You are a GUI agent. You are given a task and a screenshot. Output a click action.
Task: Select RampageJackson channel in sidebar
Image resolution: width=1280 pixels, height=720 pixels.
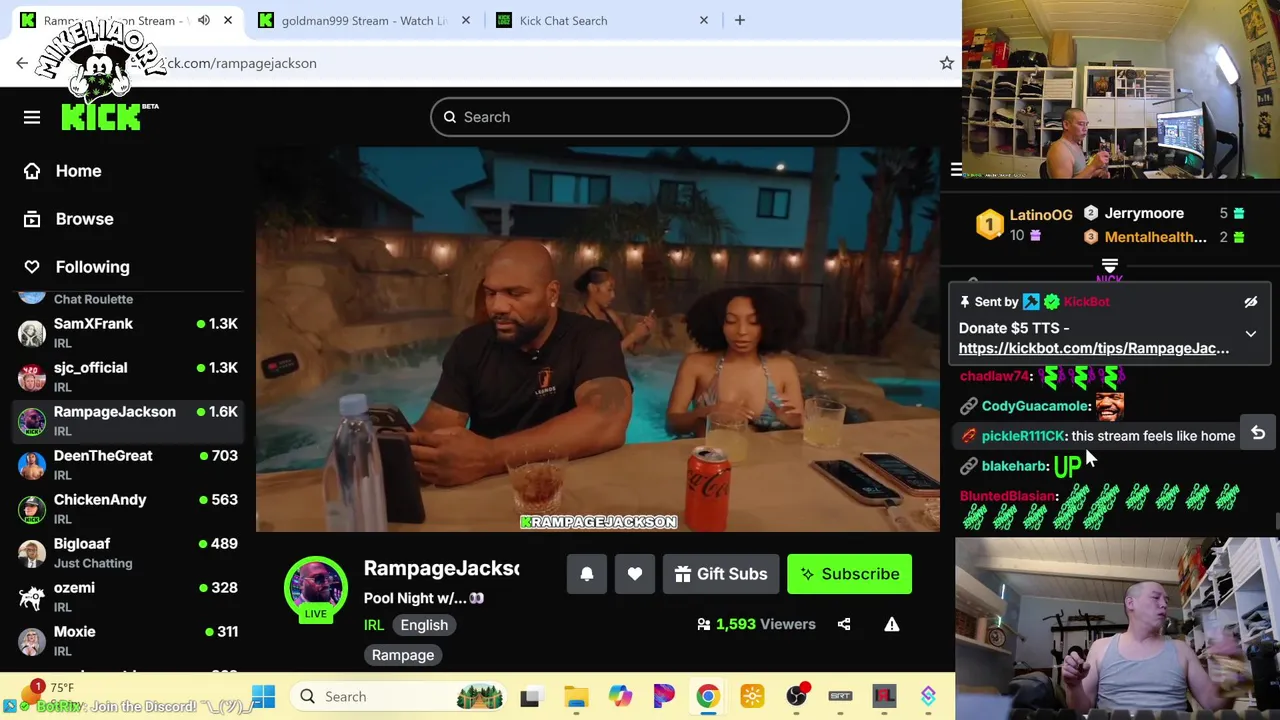pos(128,421)
